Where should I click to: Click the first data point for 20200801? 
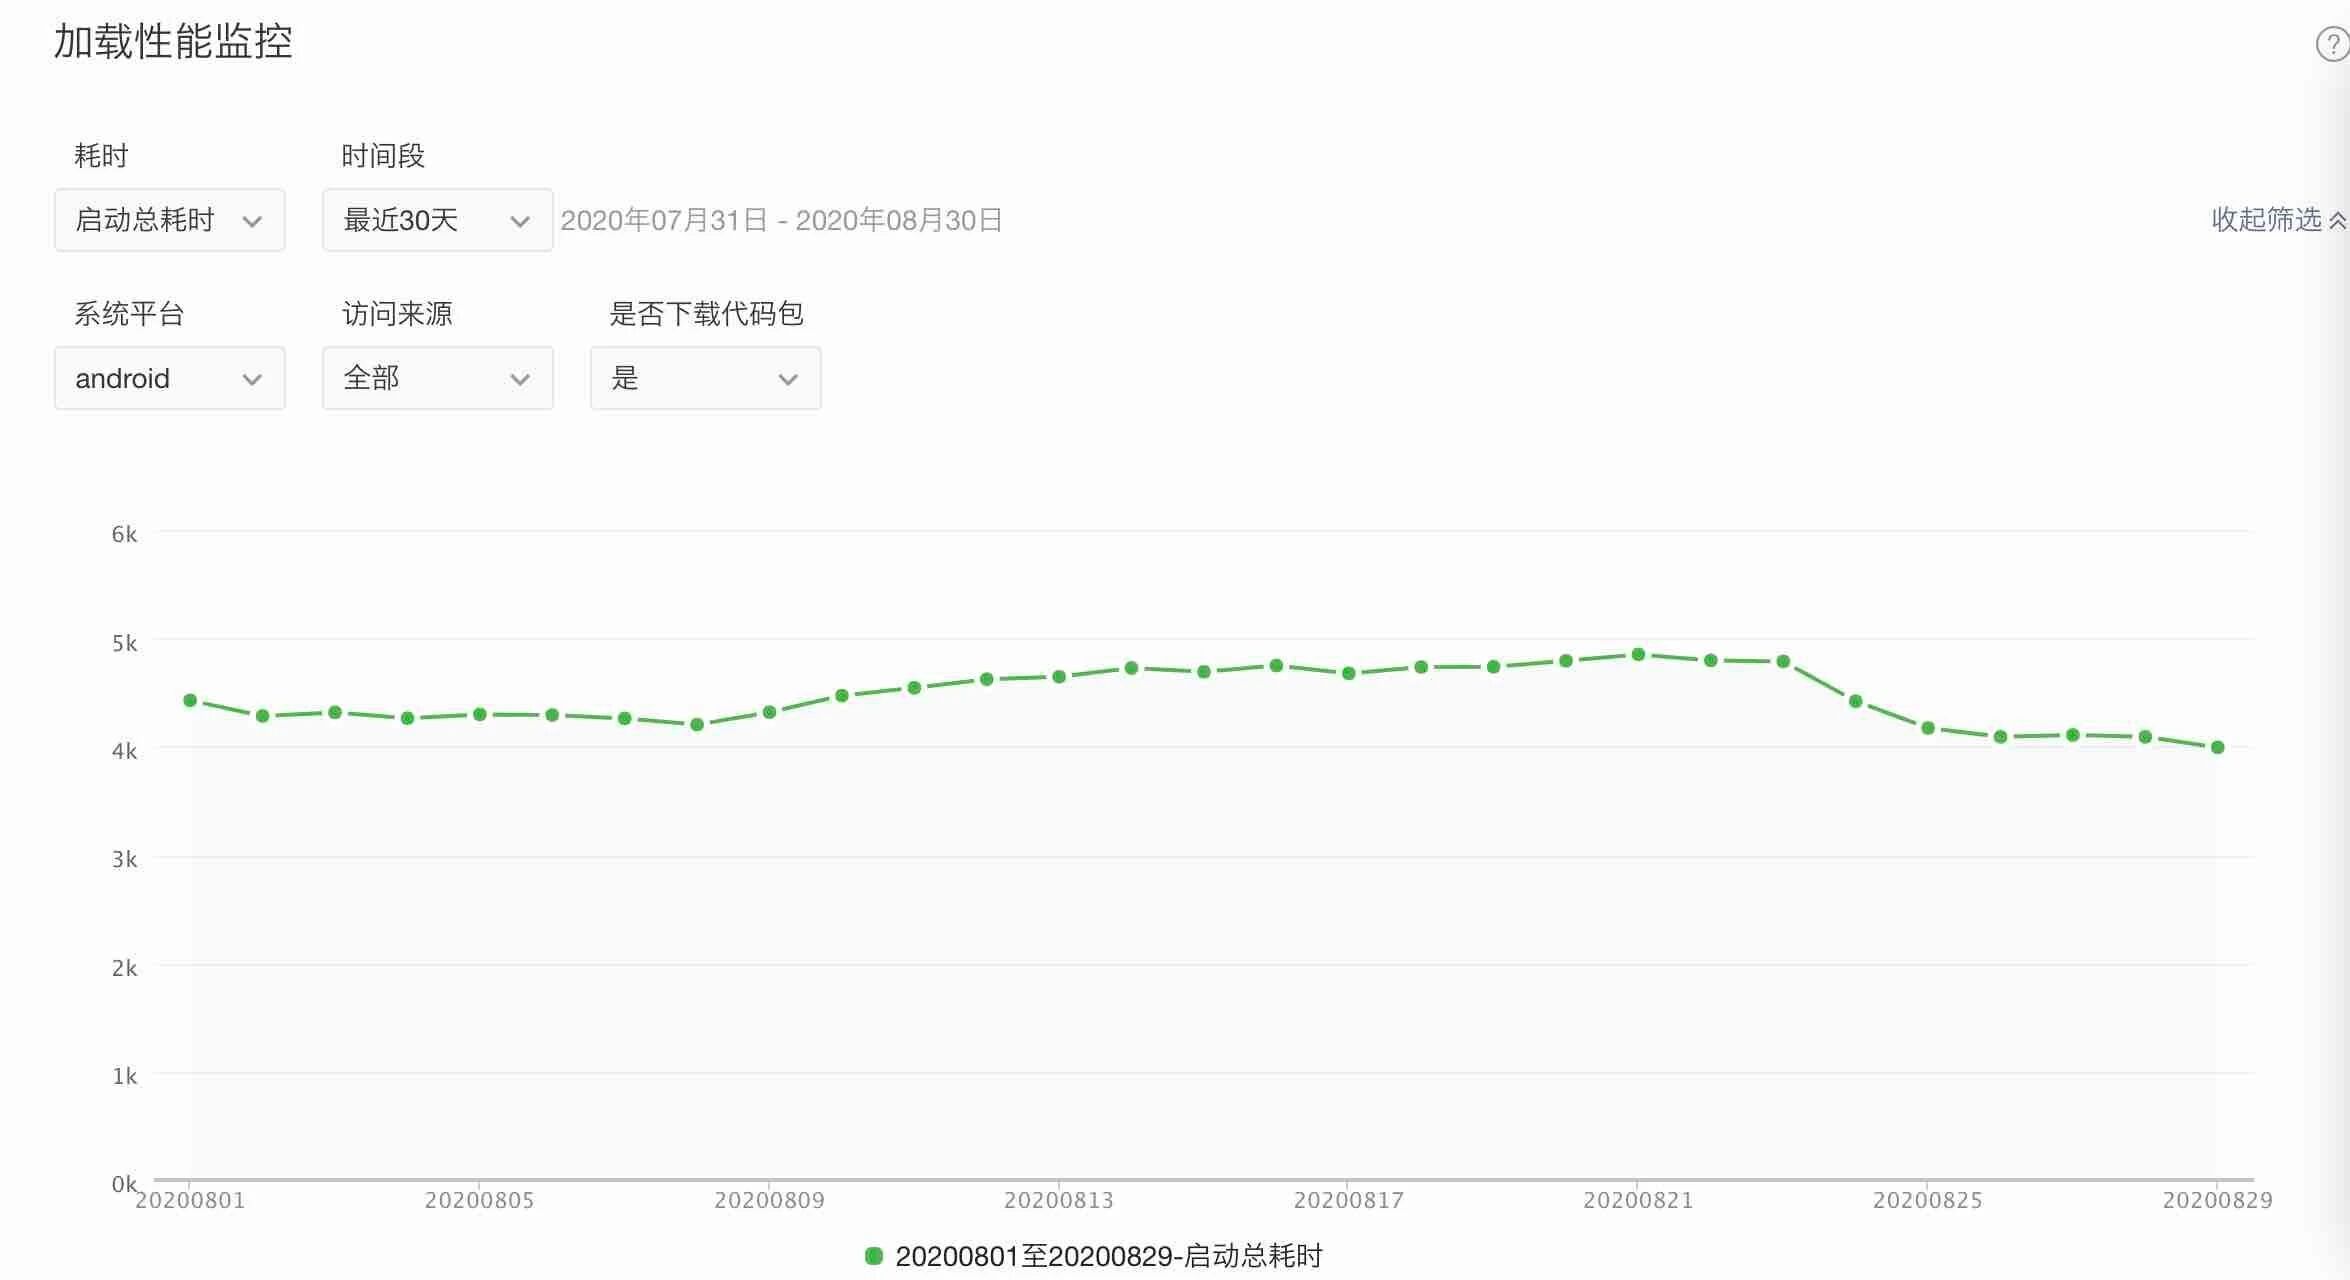click(x=190, y=700)
